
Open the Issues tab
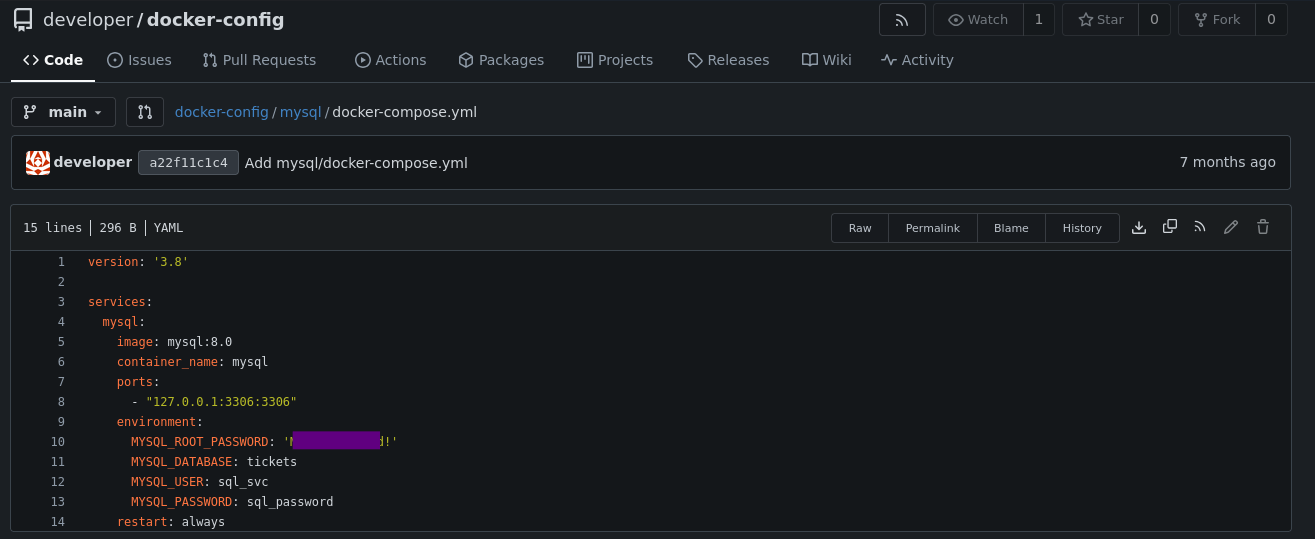(139, 60)
